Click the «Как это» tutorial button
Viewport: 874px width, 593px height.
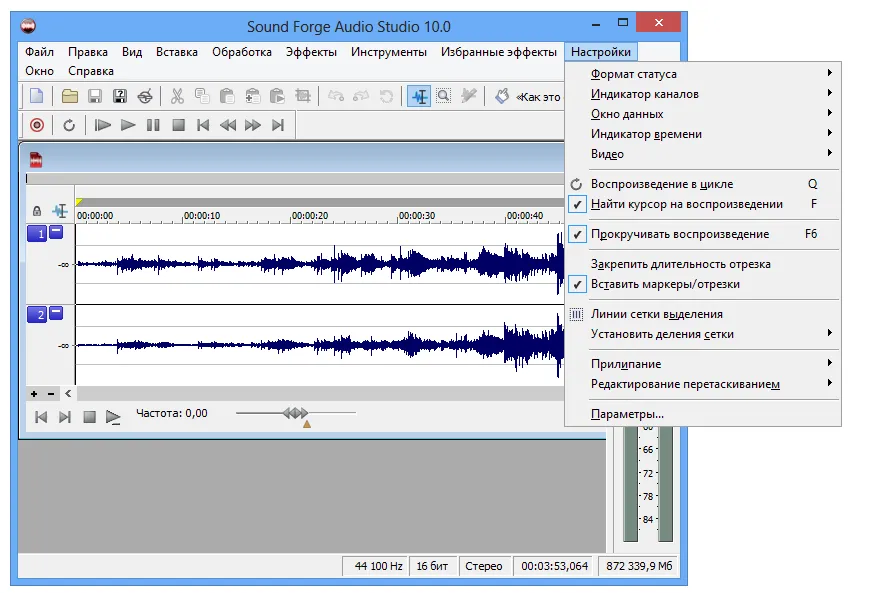pos(528,96)
